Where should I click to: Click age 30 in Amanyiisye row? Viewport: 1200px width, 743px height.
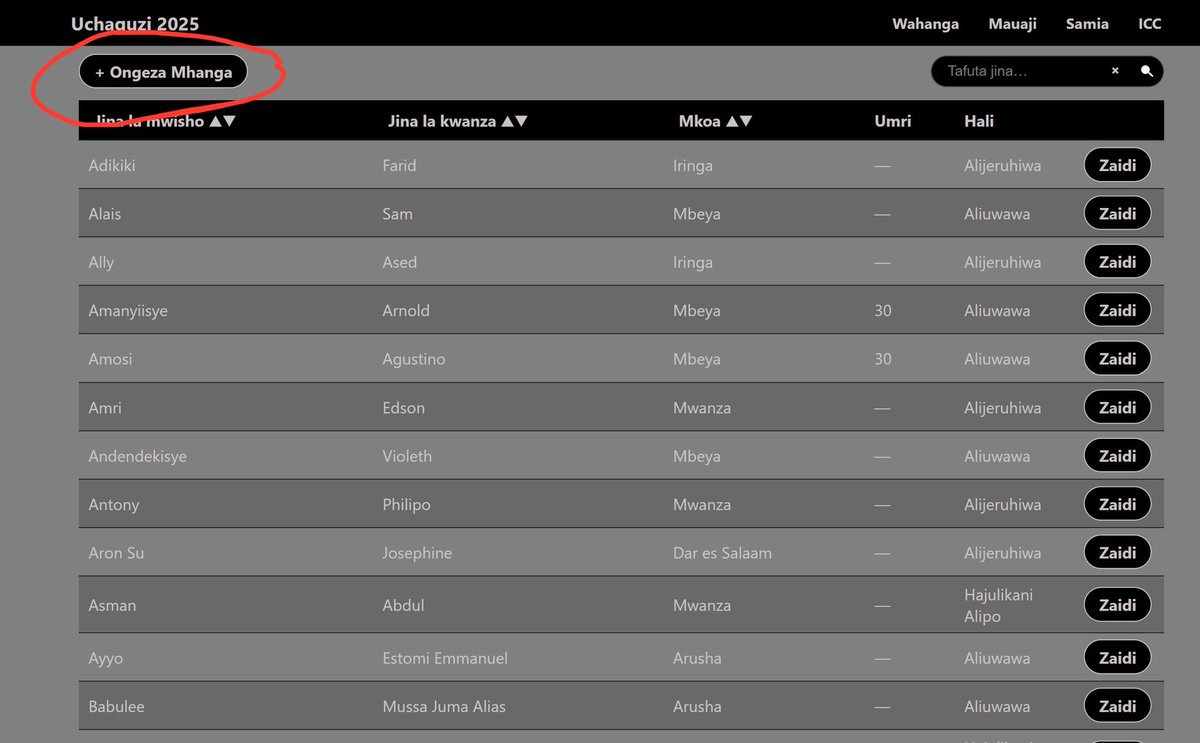[x=883, y=311]
